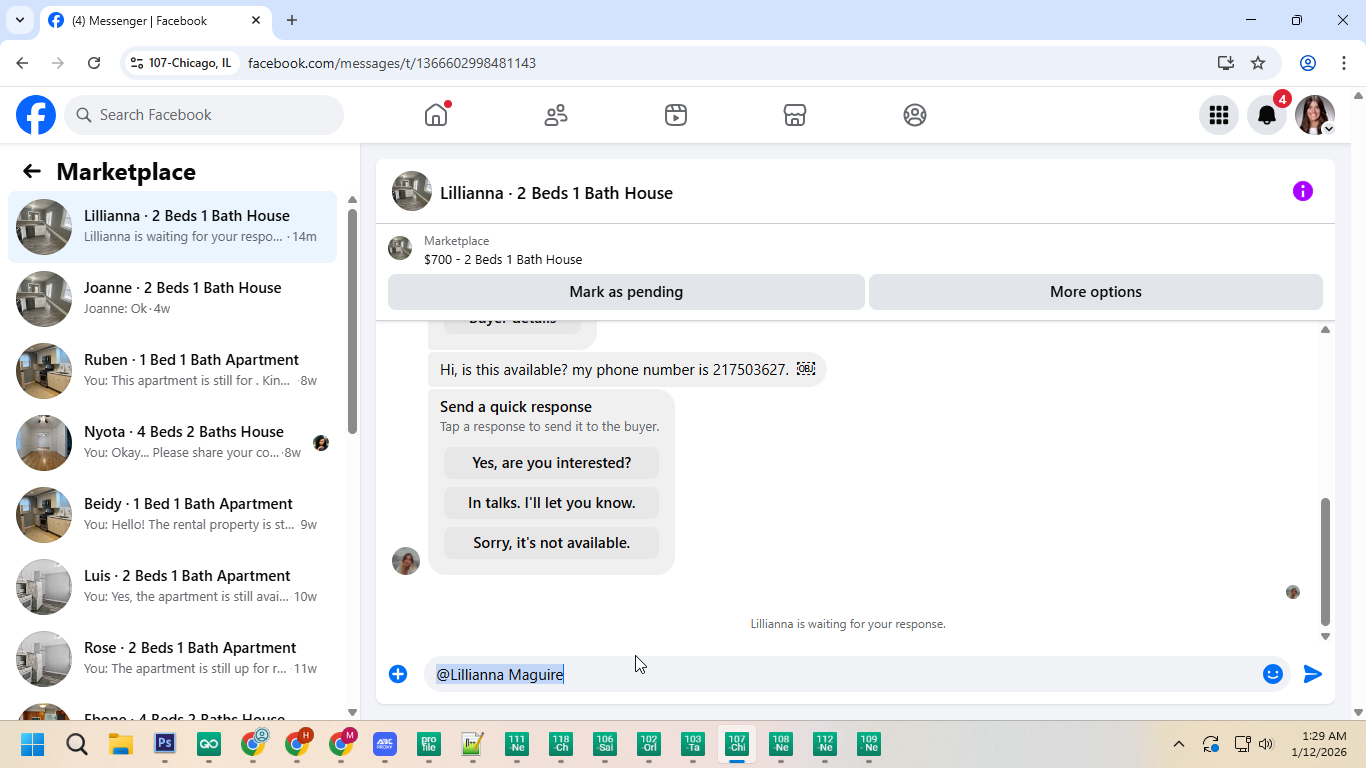Click the Facebook logo
The width and height of the screenshot is (1366, 768).
pyautogui.click(x=36, y=115)
